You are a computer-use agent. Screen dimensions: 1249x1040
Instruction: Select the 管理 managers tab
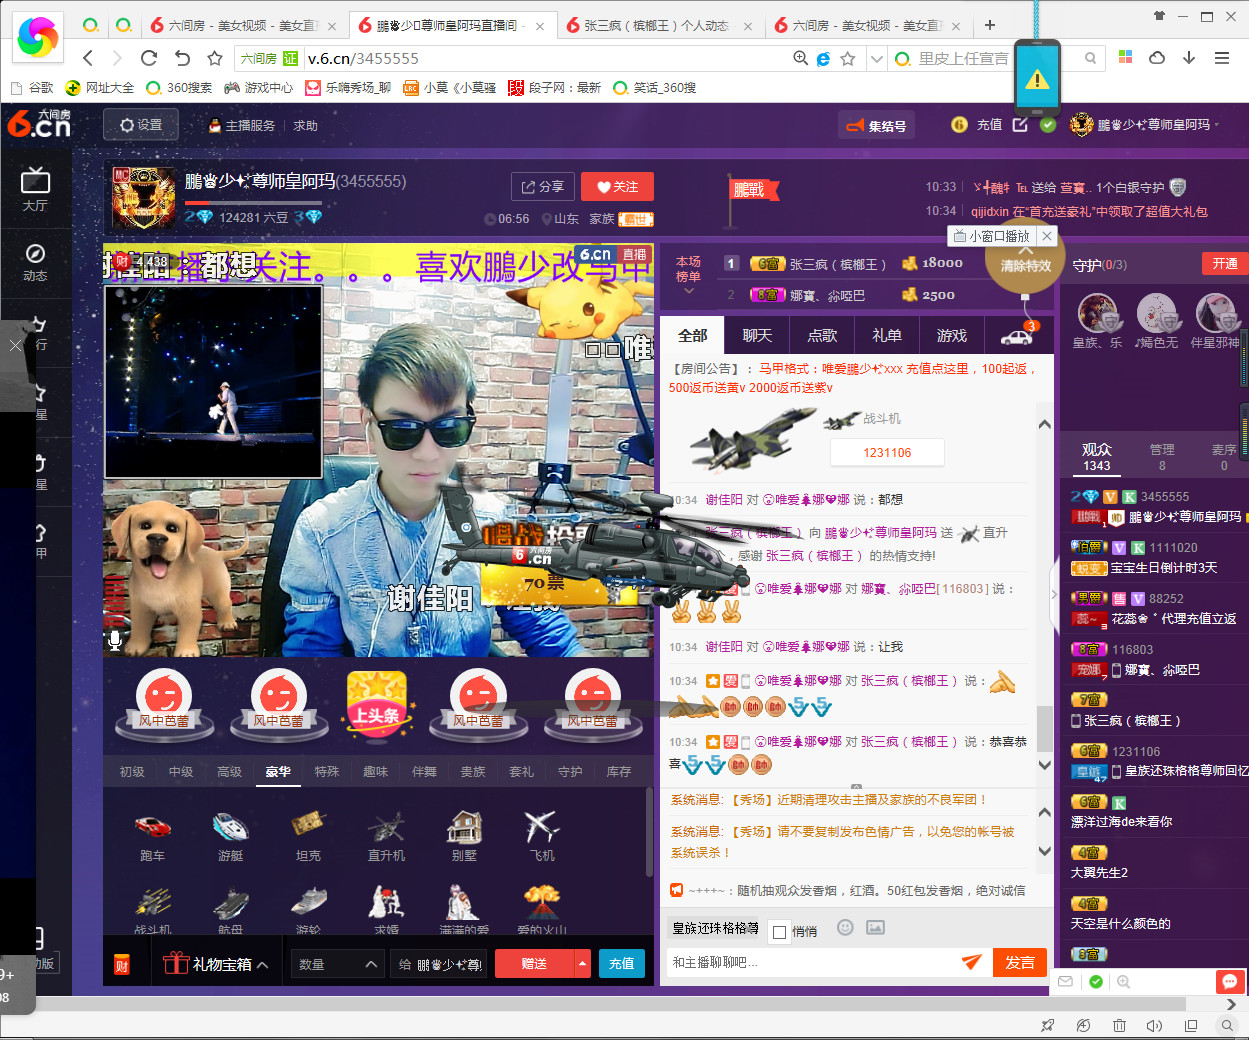[1162, 457]
